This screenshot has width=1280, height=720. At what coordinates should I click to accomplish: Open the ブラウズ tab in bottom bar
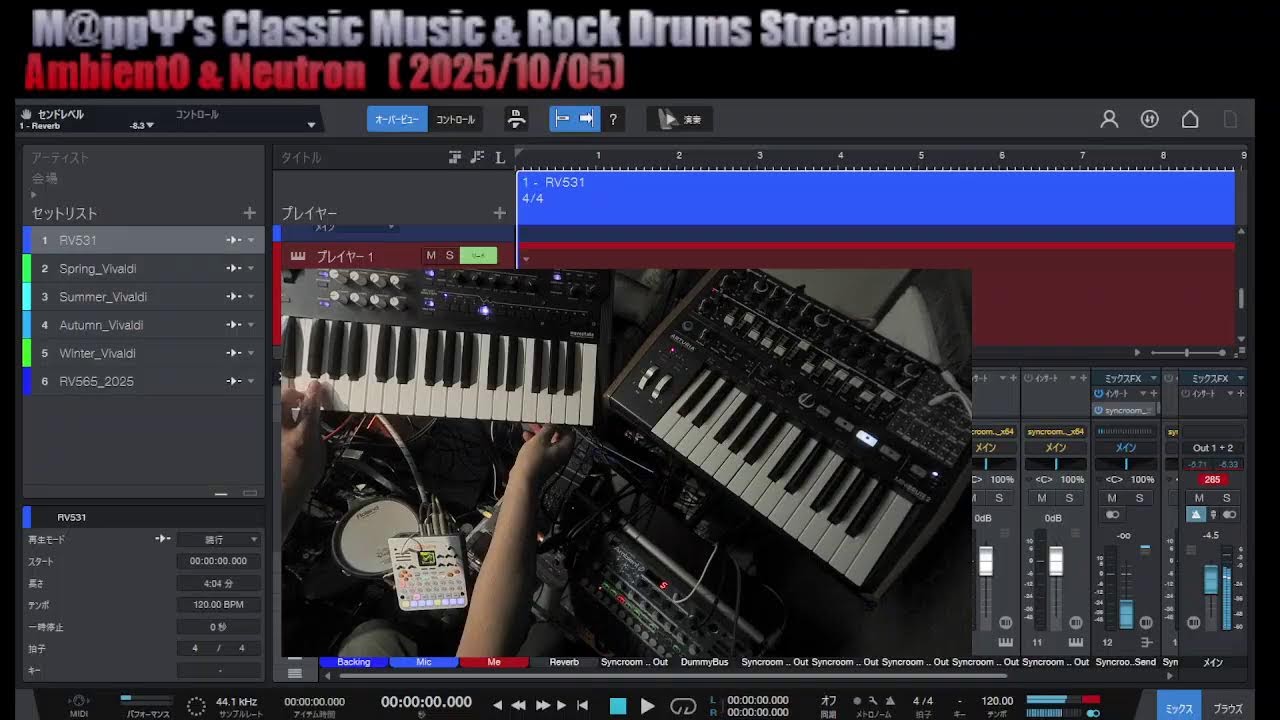(1228, 708)
